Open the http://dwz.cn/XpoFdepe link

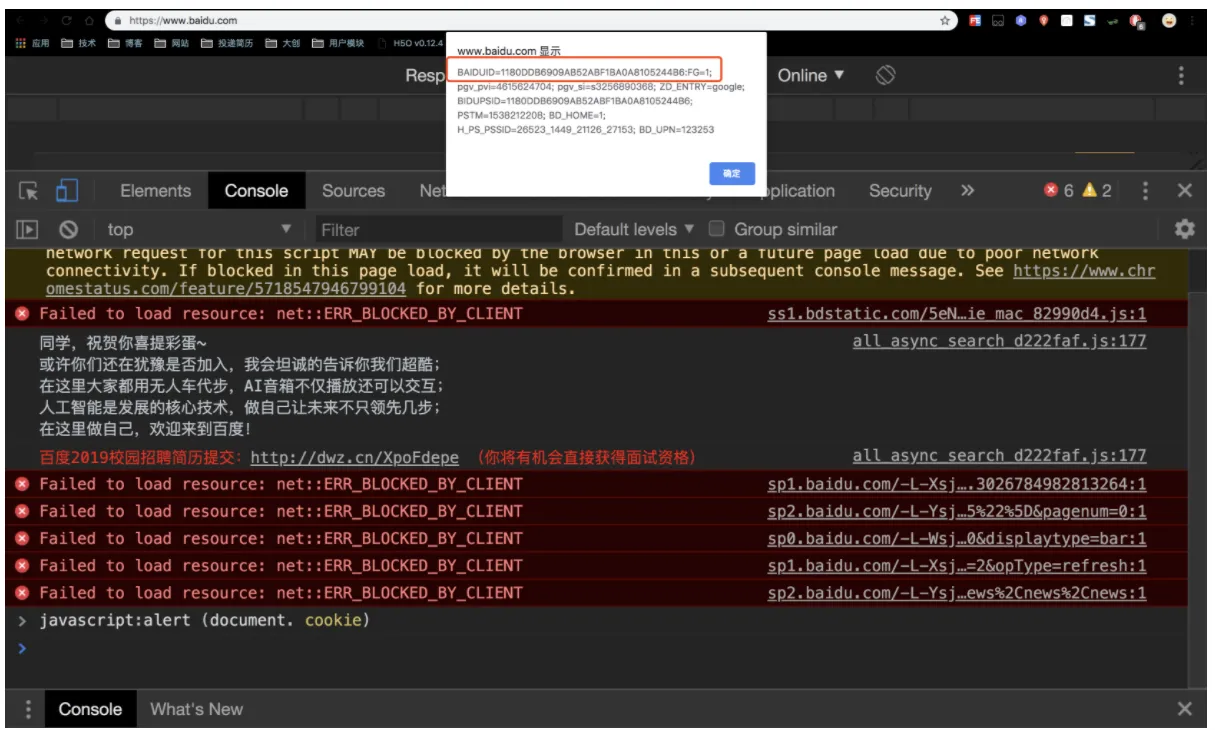tap(354, 457)
